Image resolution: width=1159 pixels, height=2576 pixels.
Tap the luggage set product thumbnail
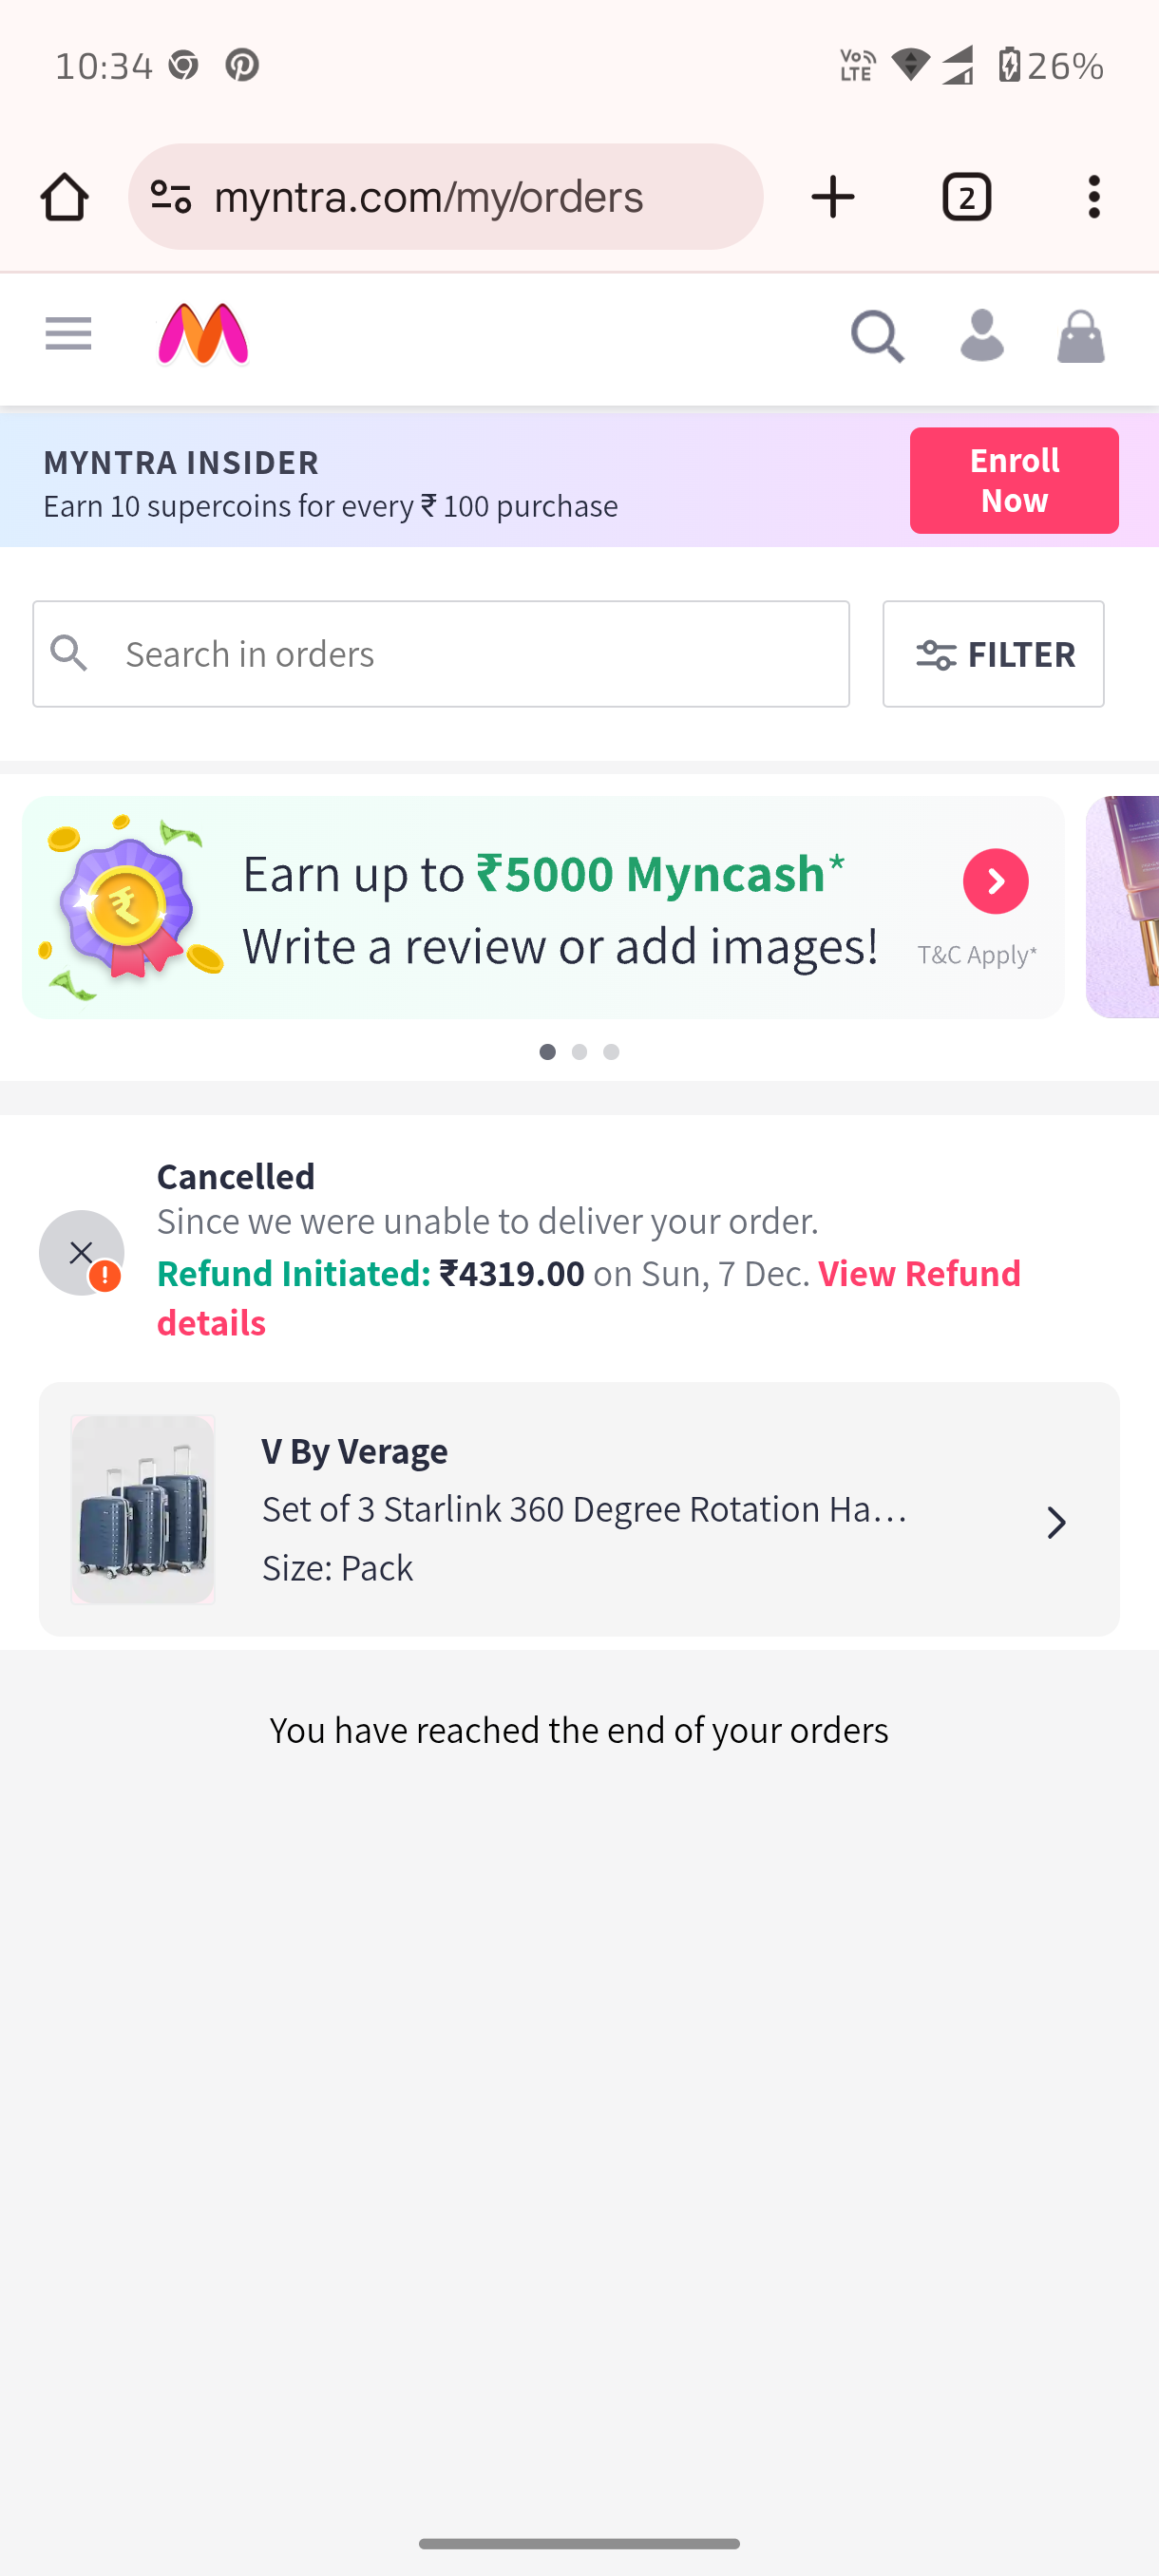pyautogui.click(x=143, y=1509)
